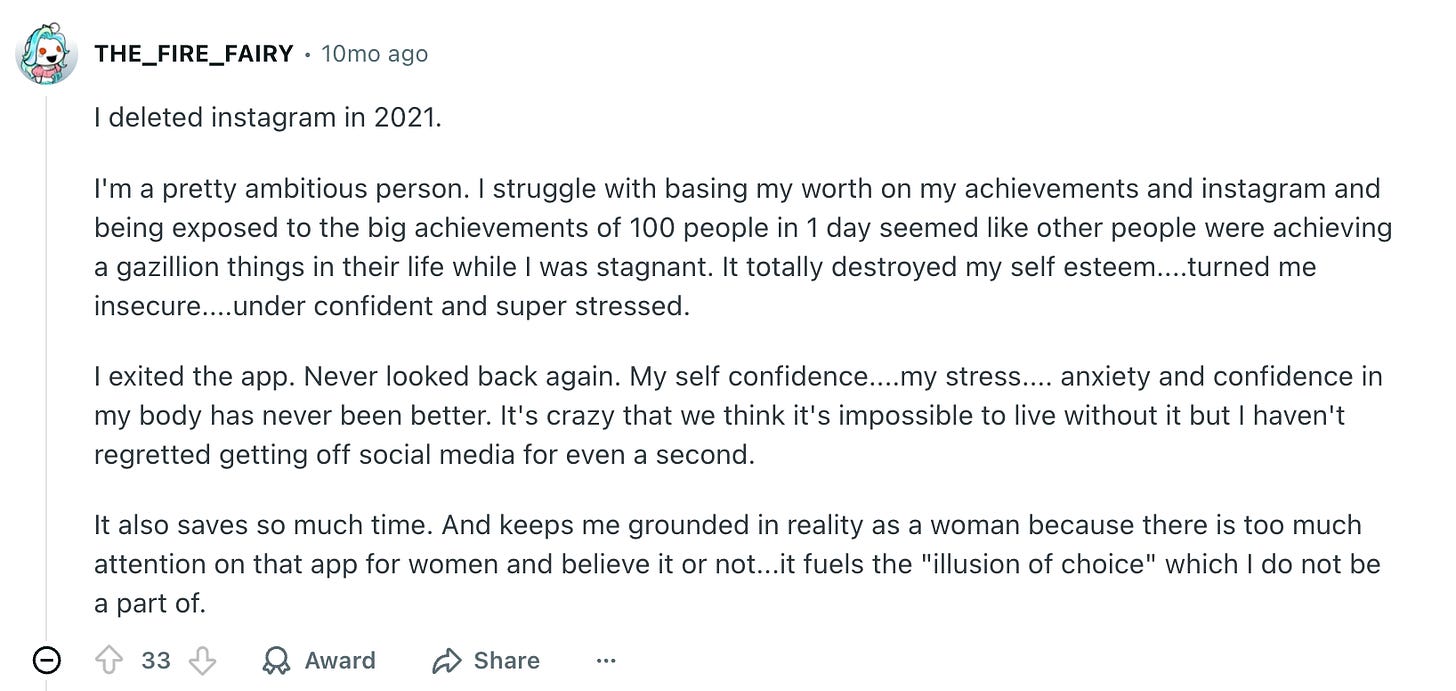
Task: Click the Award ribbon icon
Action: click(275, 660)
